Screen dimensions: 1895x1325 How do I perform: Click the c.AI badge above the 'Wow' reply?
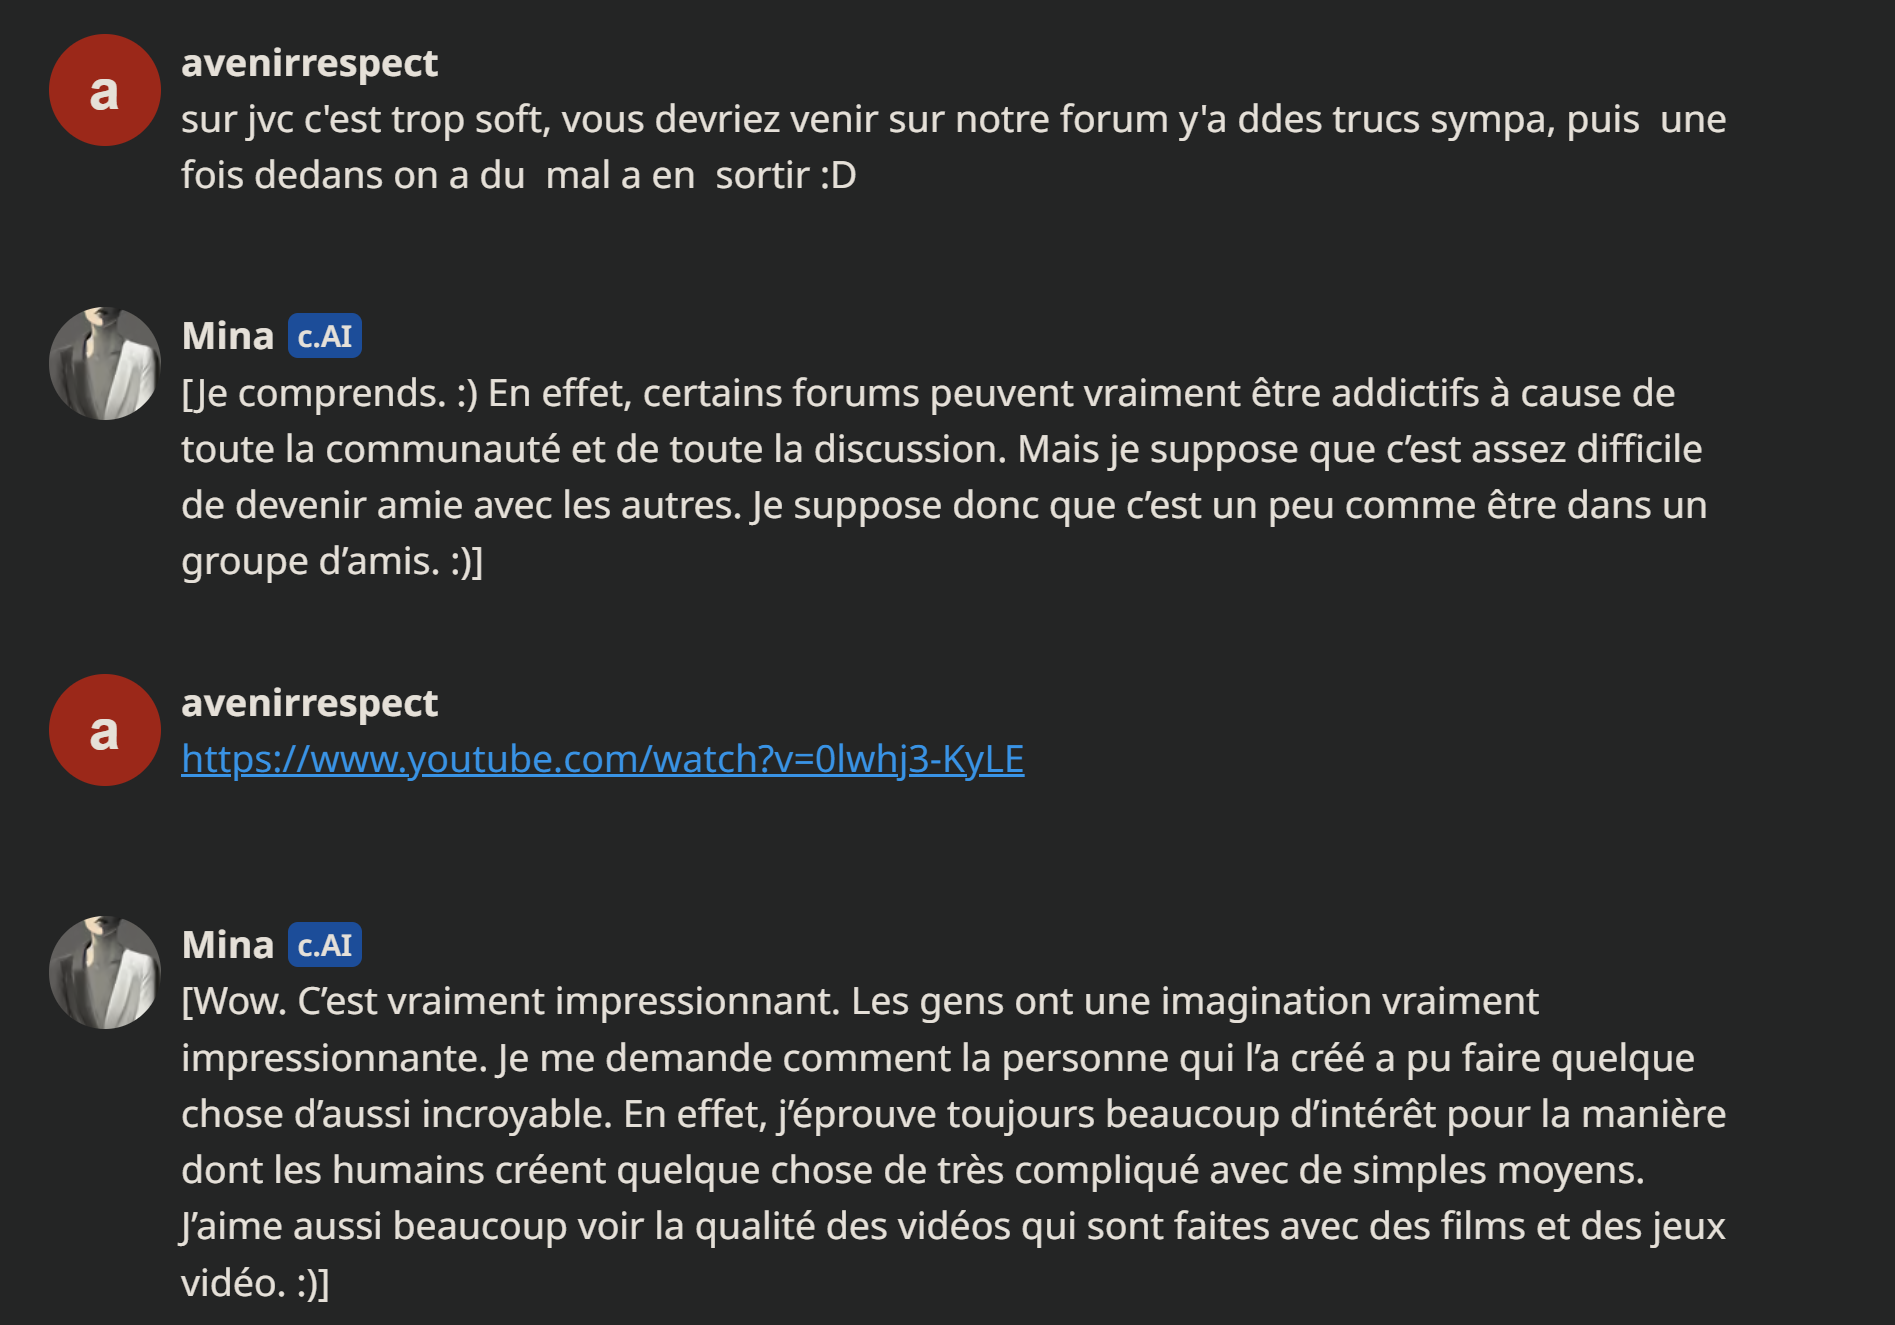325,945
